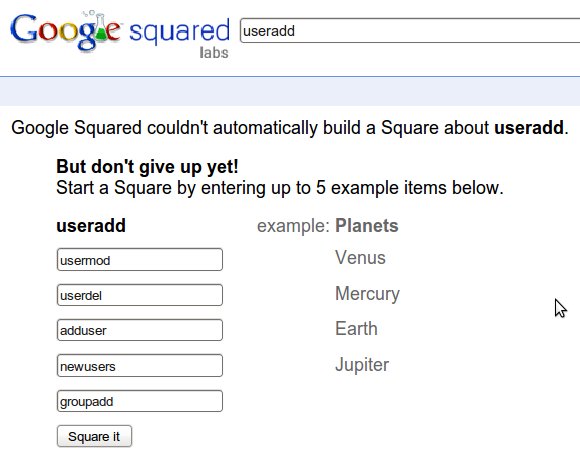Click the bold useradd in the error message
Viewport: 580px width, 452px height.
pos(529,128)
